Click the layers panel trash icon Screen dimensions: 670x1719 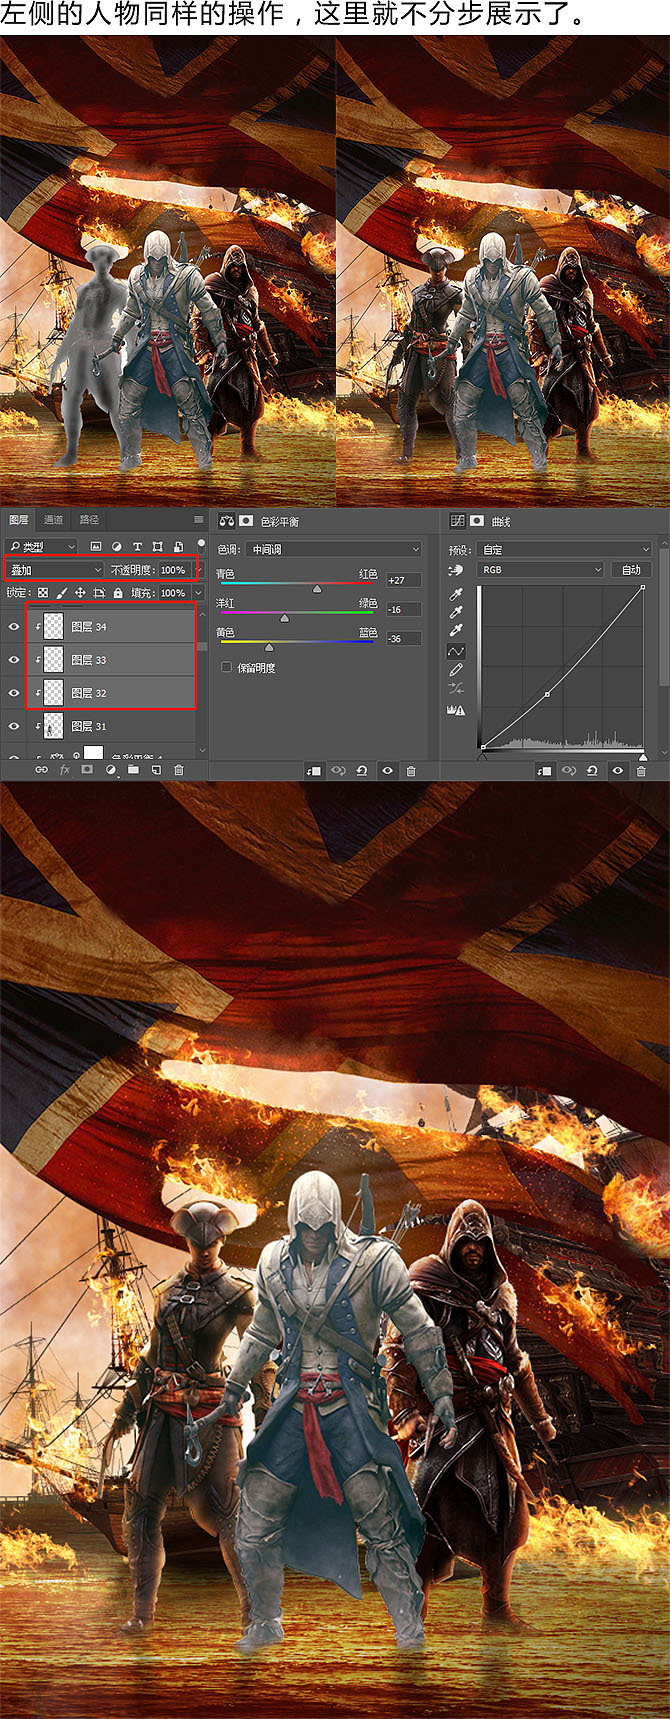pos(179,770)
